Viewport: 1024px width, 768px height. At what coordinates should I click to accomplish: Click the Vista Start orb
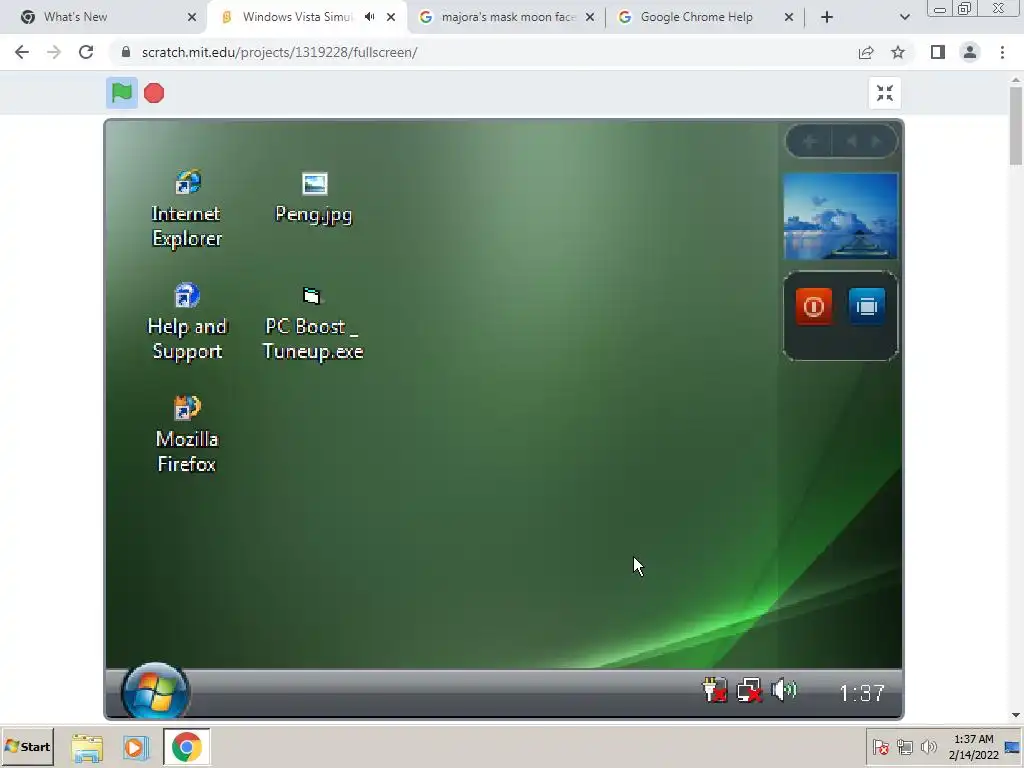click(155, 692)
